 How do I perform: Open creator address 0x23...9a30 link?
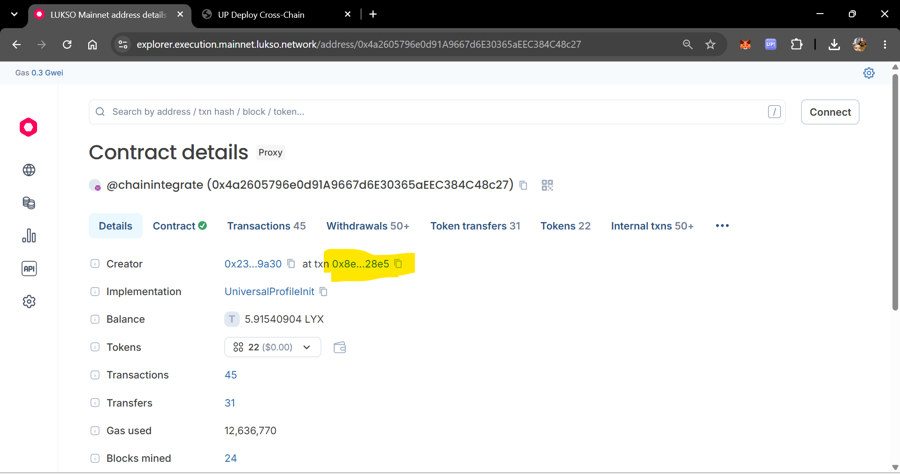pyautogui.click(x=253, y=263)
